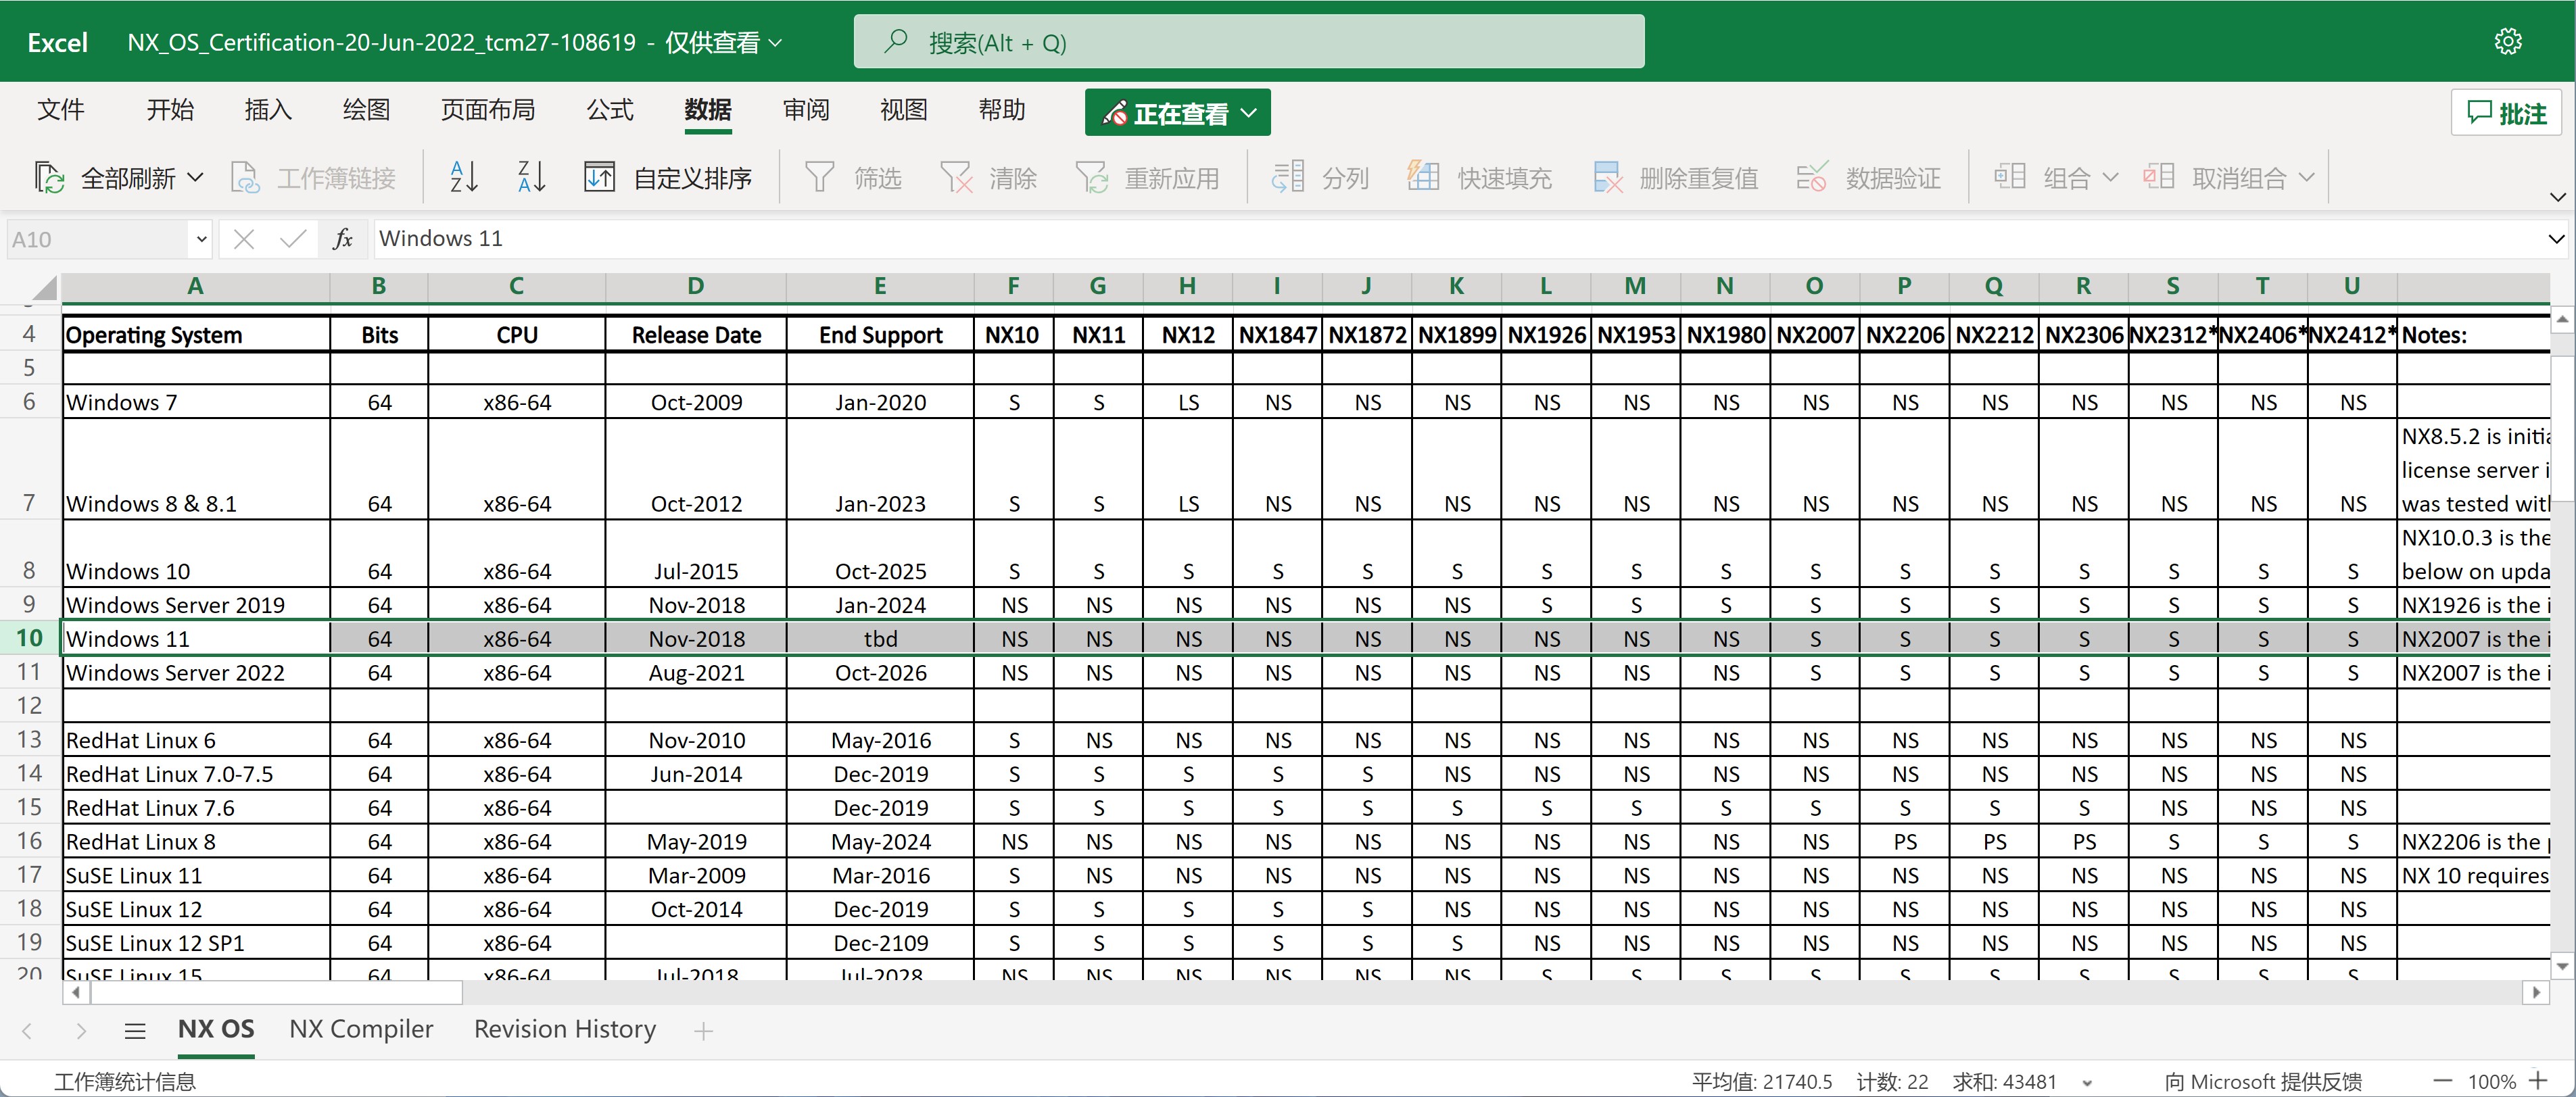The image size is (2576, 1097).
Task: Switch to the NX Compiler sheet
Action: pyautogui.click(x=361, y=1029)
